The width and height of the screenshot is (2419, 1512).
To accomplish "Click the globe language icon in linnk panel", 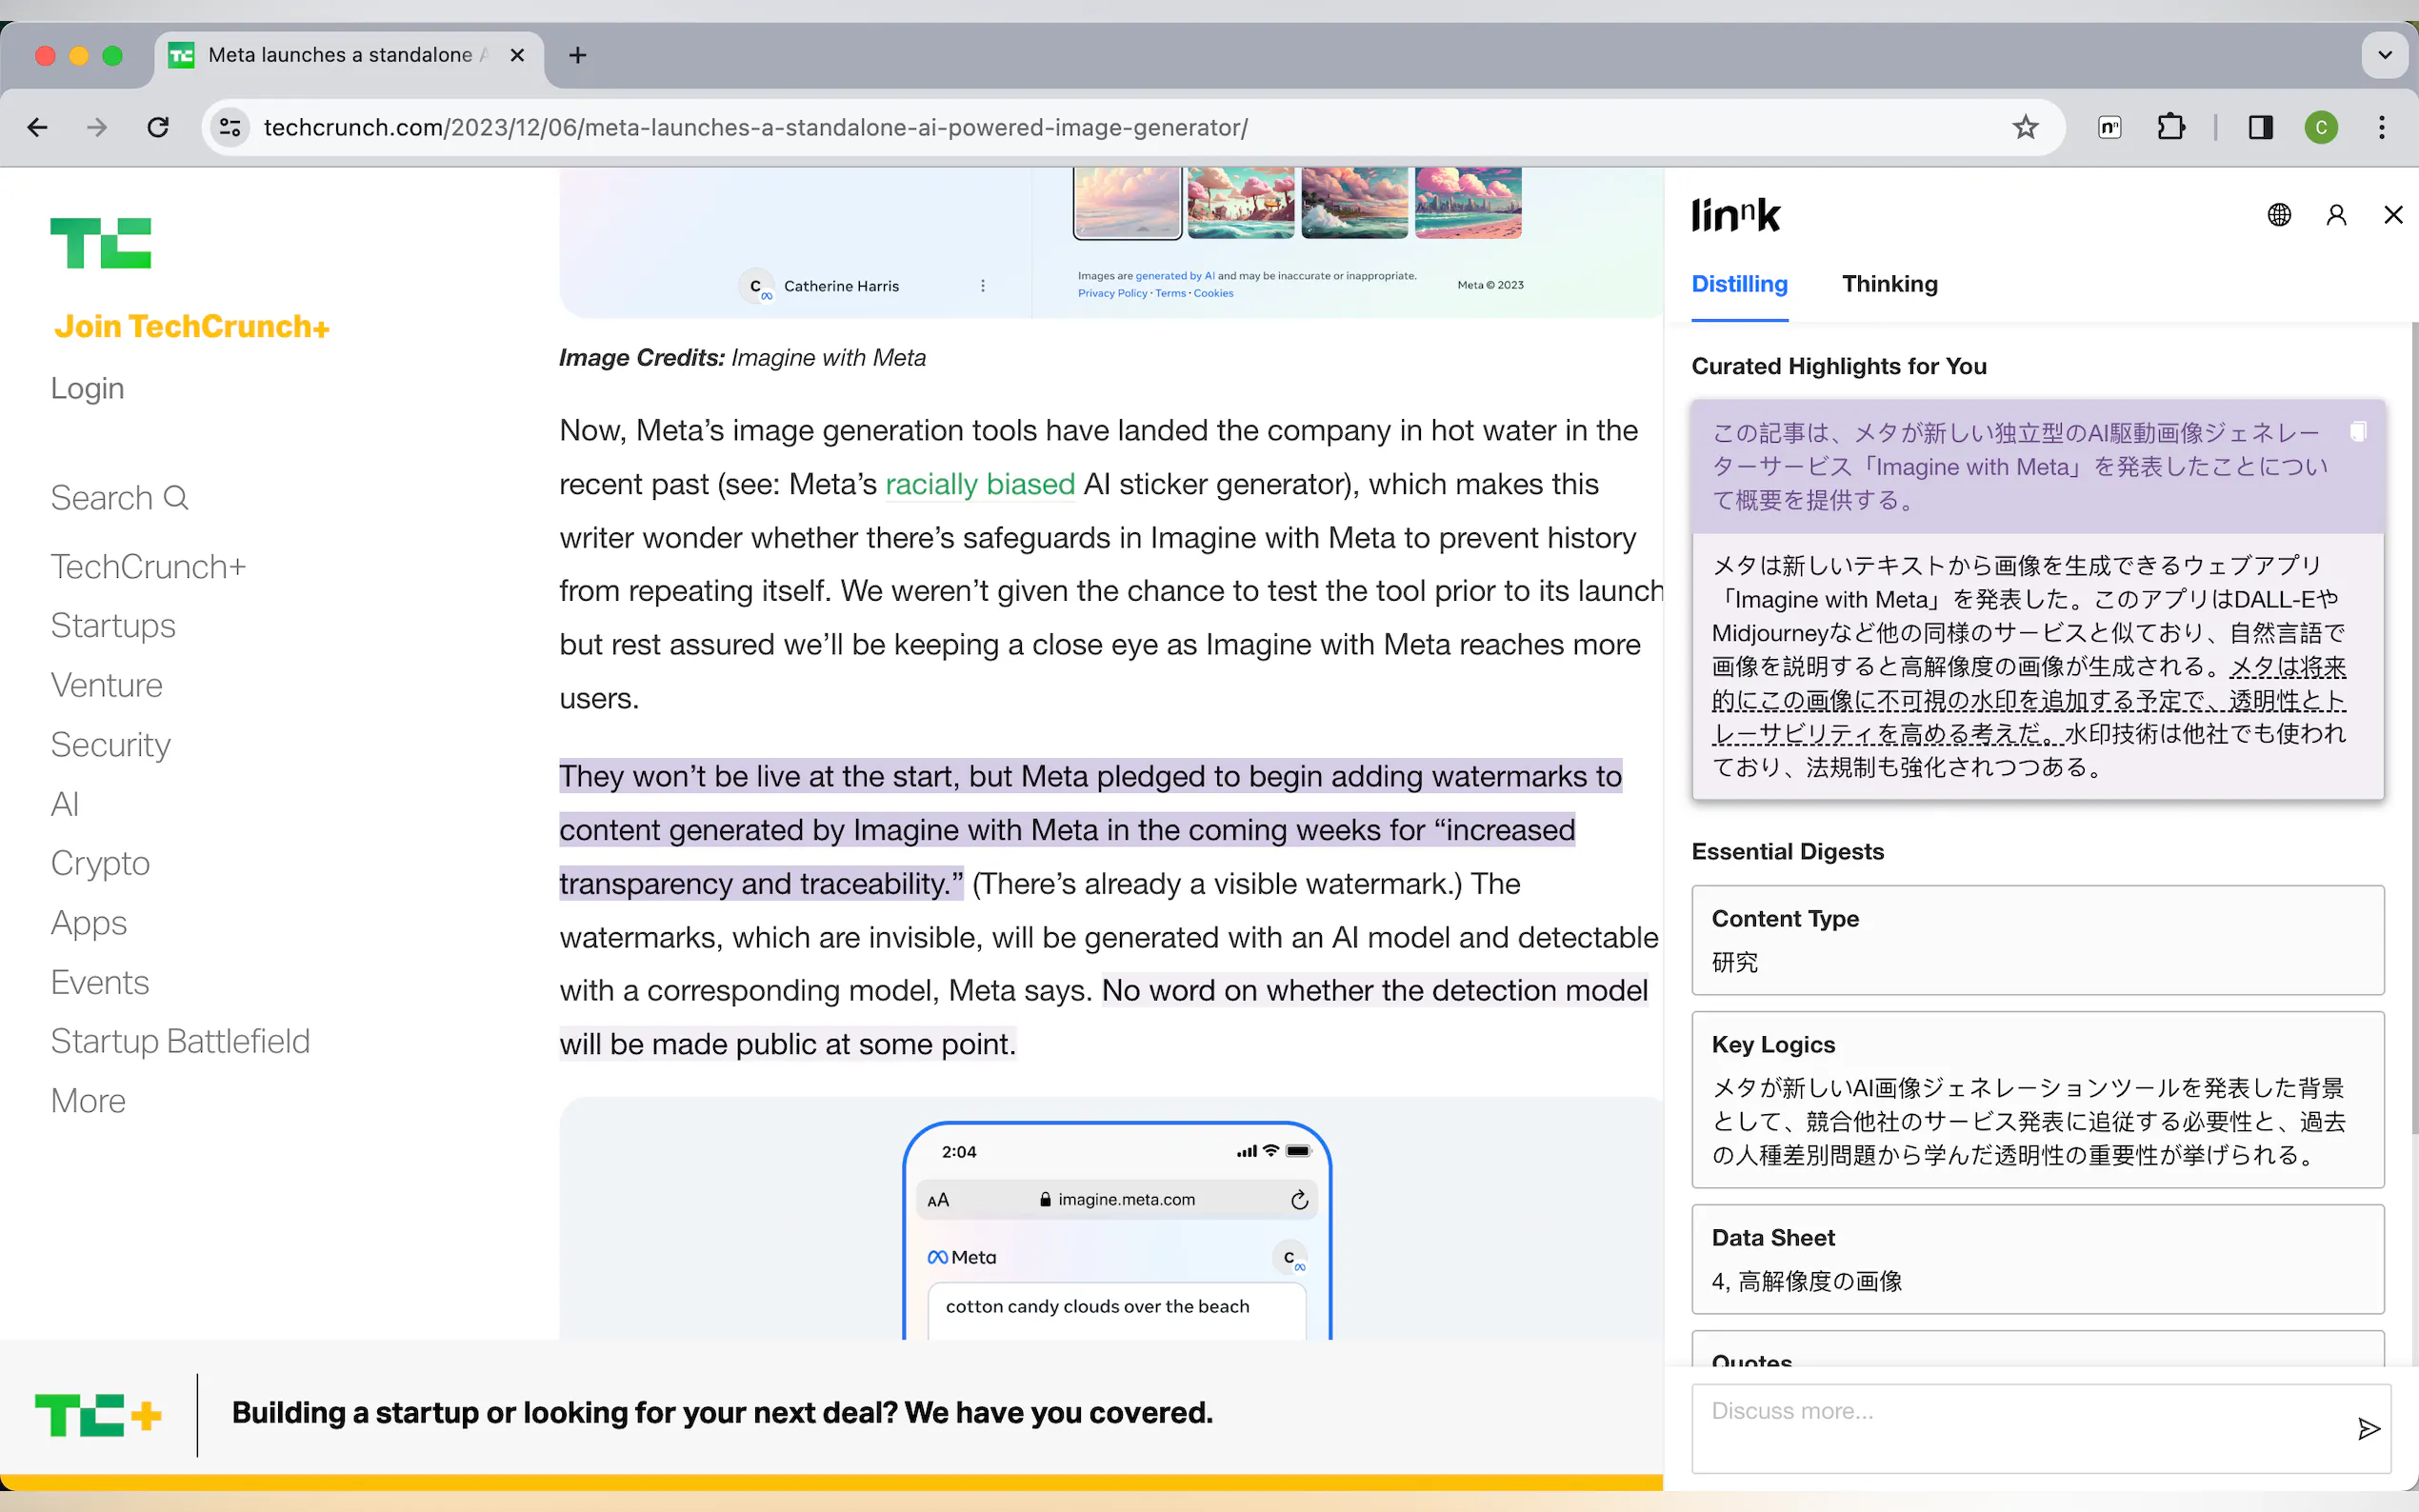I will click(2279, 215).
